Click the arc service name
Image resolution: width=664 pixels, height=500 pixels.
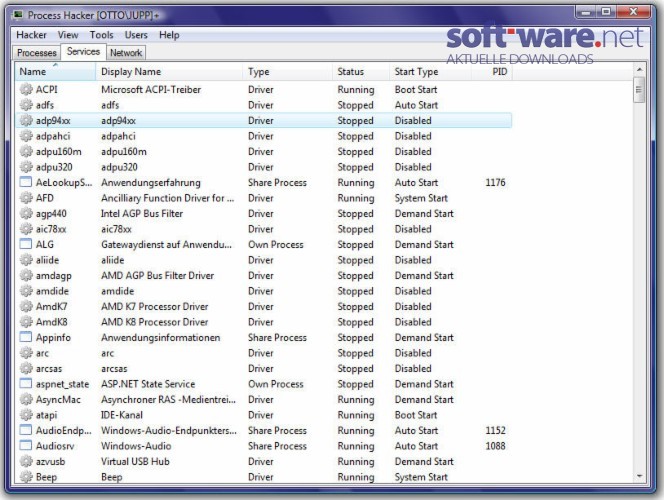pyautogui.click(x=42, y=353)
